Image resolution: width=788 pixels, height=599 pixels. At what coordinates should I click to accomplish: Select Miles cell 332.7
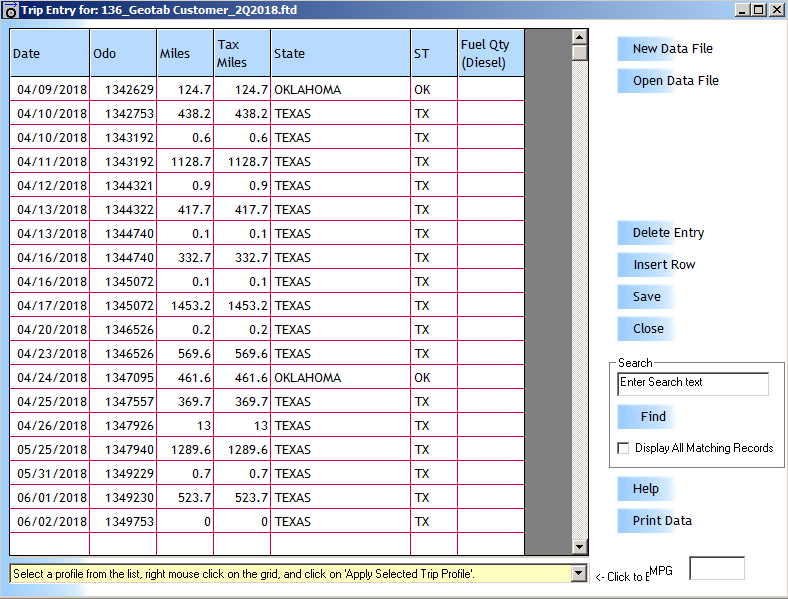pos(185,258)
